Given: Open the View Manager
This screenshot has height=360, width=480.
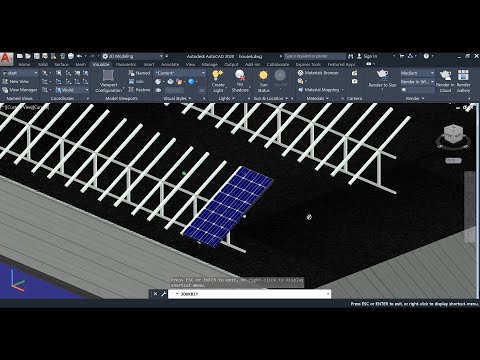Looking at the screenshot, I should coord(20,90).
